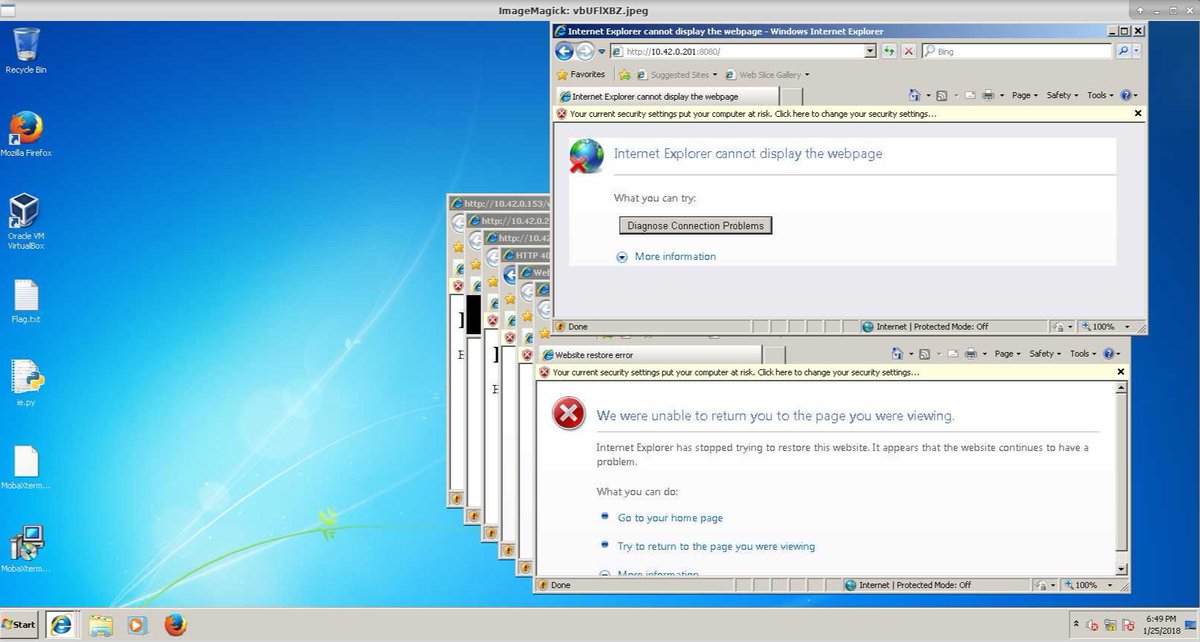Image resolution: width=1200 pixels, height=642 pixels.
Task: Select Flag.txt file on desktop
Action: (26, 303)
